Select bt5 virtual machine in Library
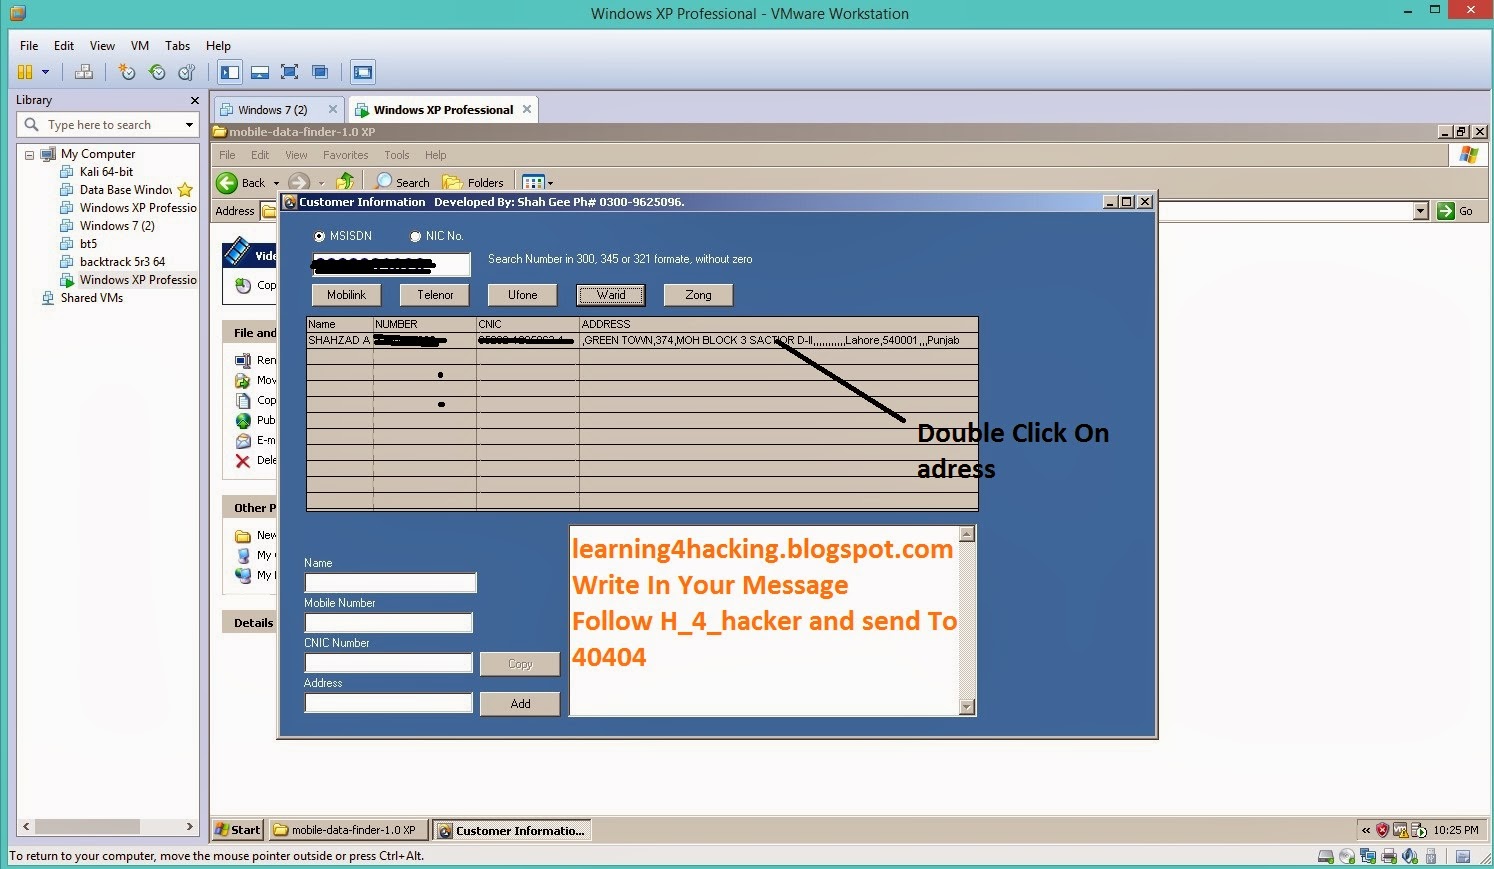Image resolution: width=1494 pixels, height=869 pixels. tap(88, 244)
